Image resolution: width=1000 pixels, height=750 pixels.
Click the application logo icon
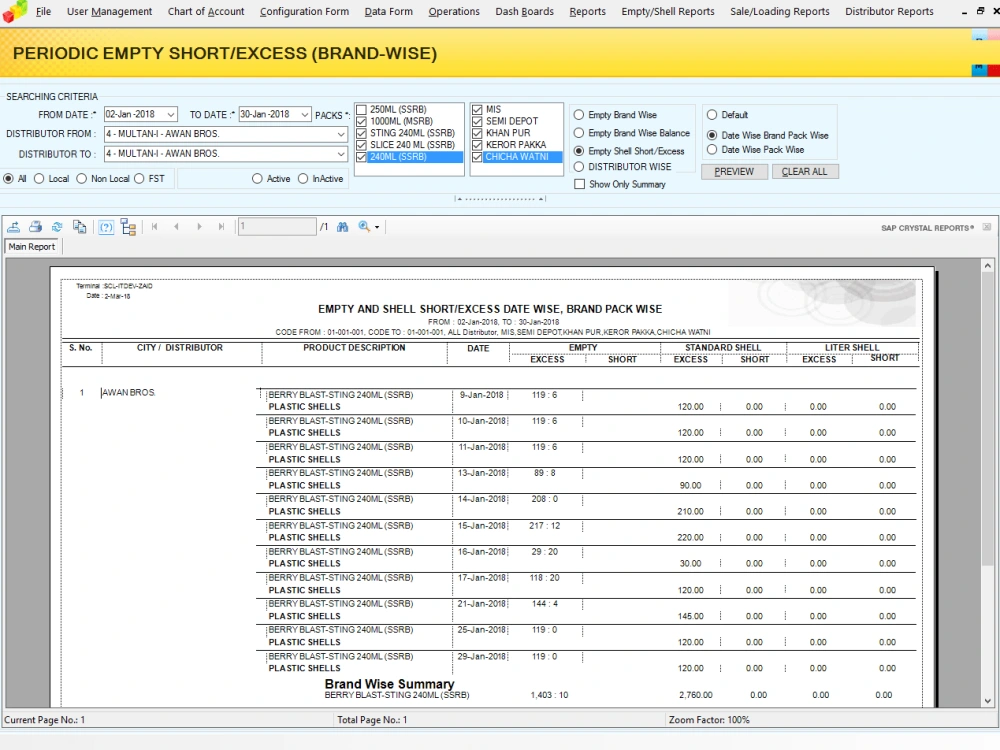[15, 11]
